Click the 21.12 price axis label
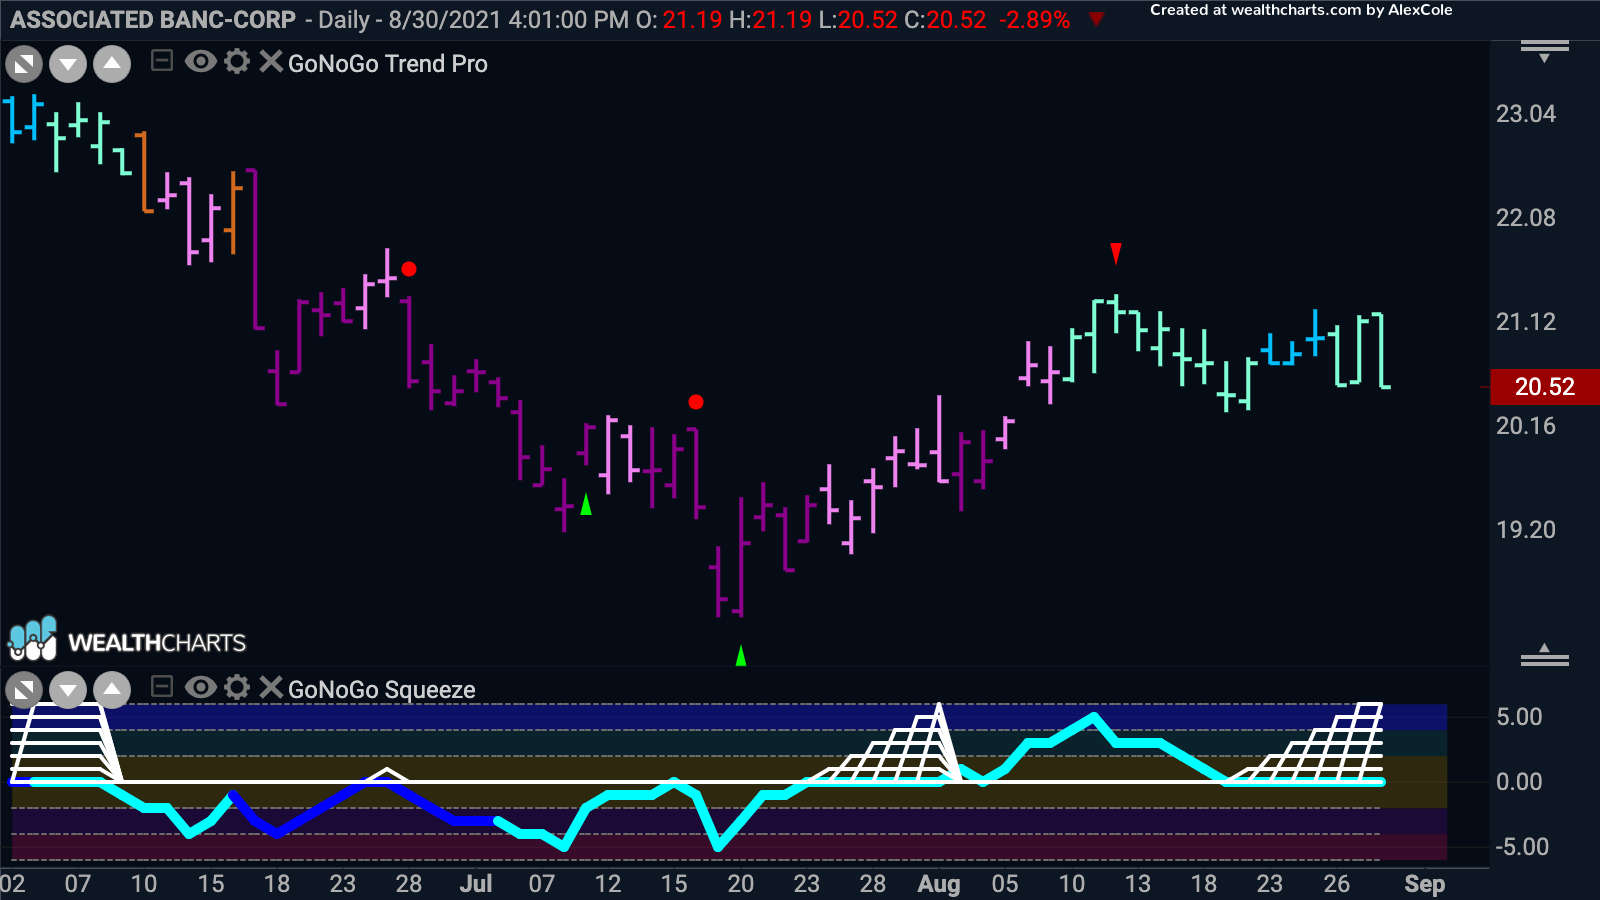1600x900 pixels. tap(1526, 322)
